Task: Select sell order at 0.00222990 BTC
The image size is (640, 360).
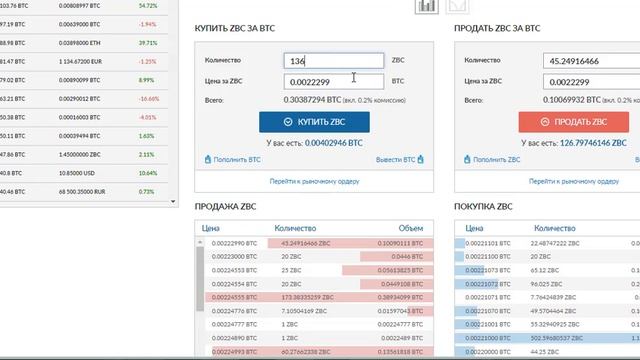Action: tap(319, 243)
